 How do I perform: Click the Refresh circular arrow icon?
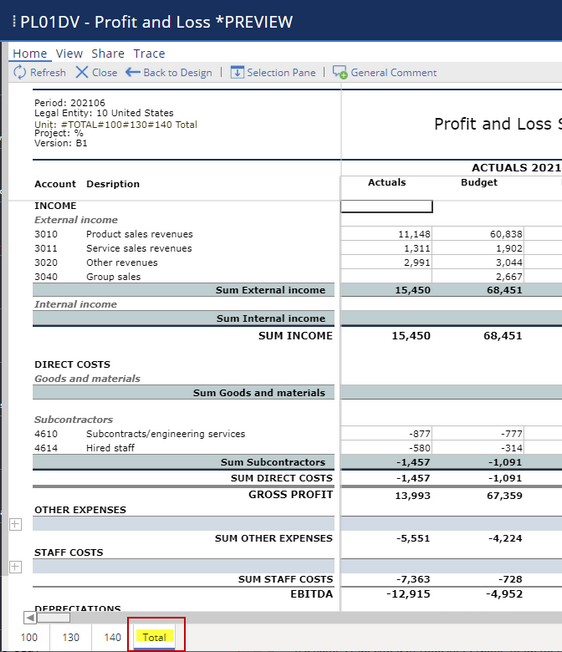(20, 72)
